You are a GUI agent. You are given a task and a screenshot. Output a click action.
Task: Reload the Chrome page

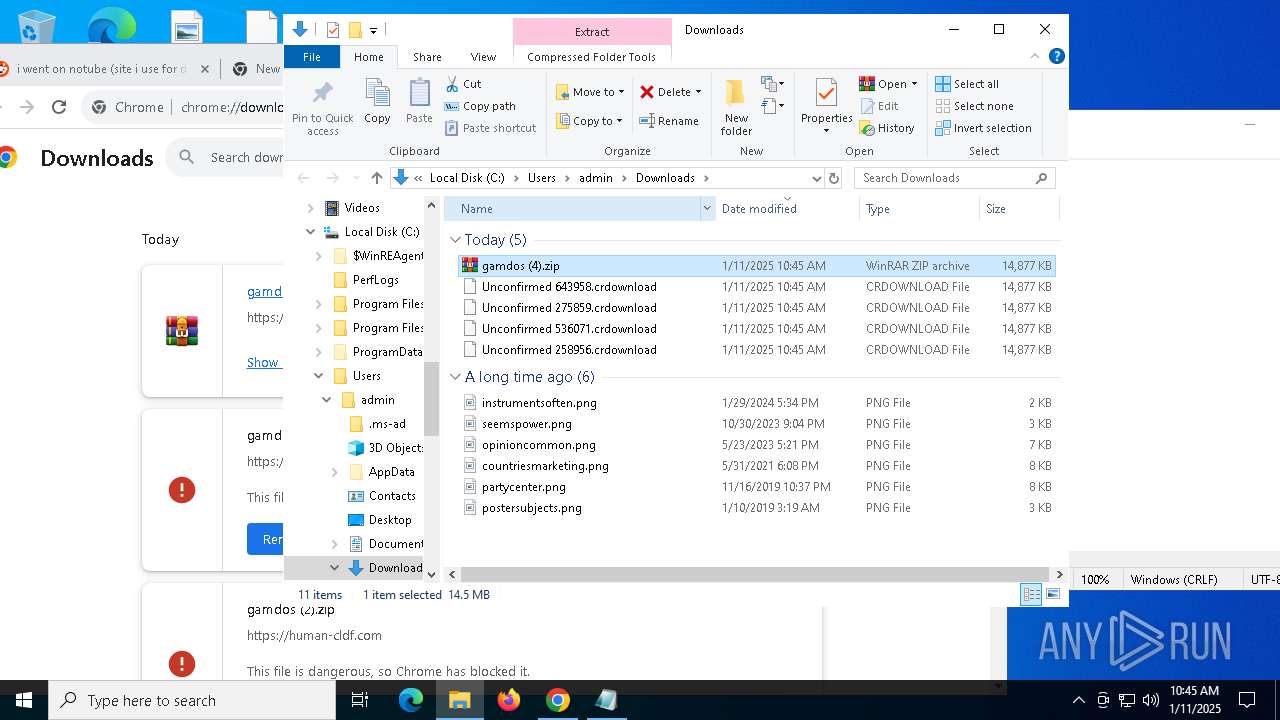click(x=59, y=107)
